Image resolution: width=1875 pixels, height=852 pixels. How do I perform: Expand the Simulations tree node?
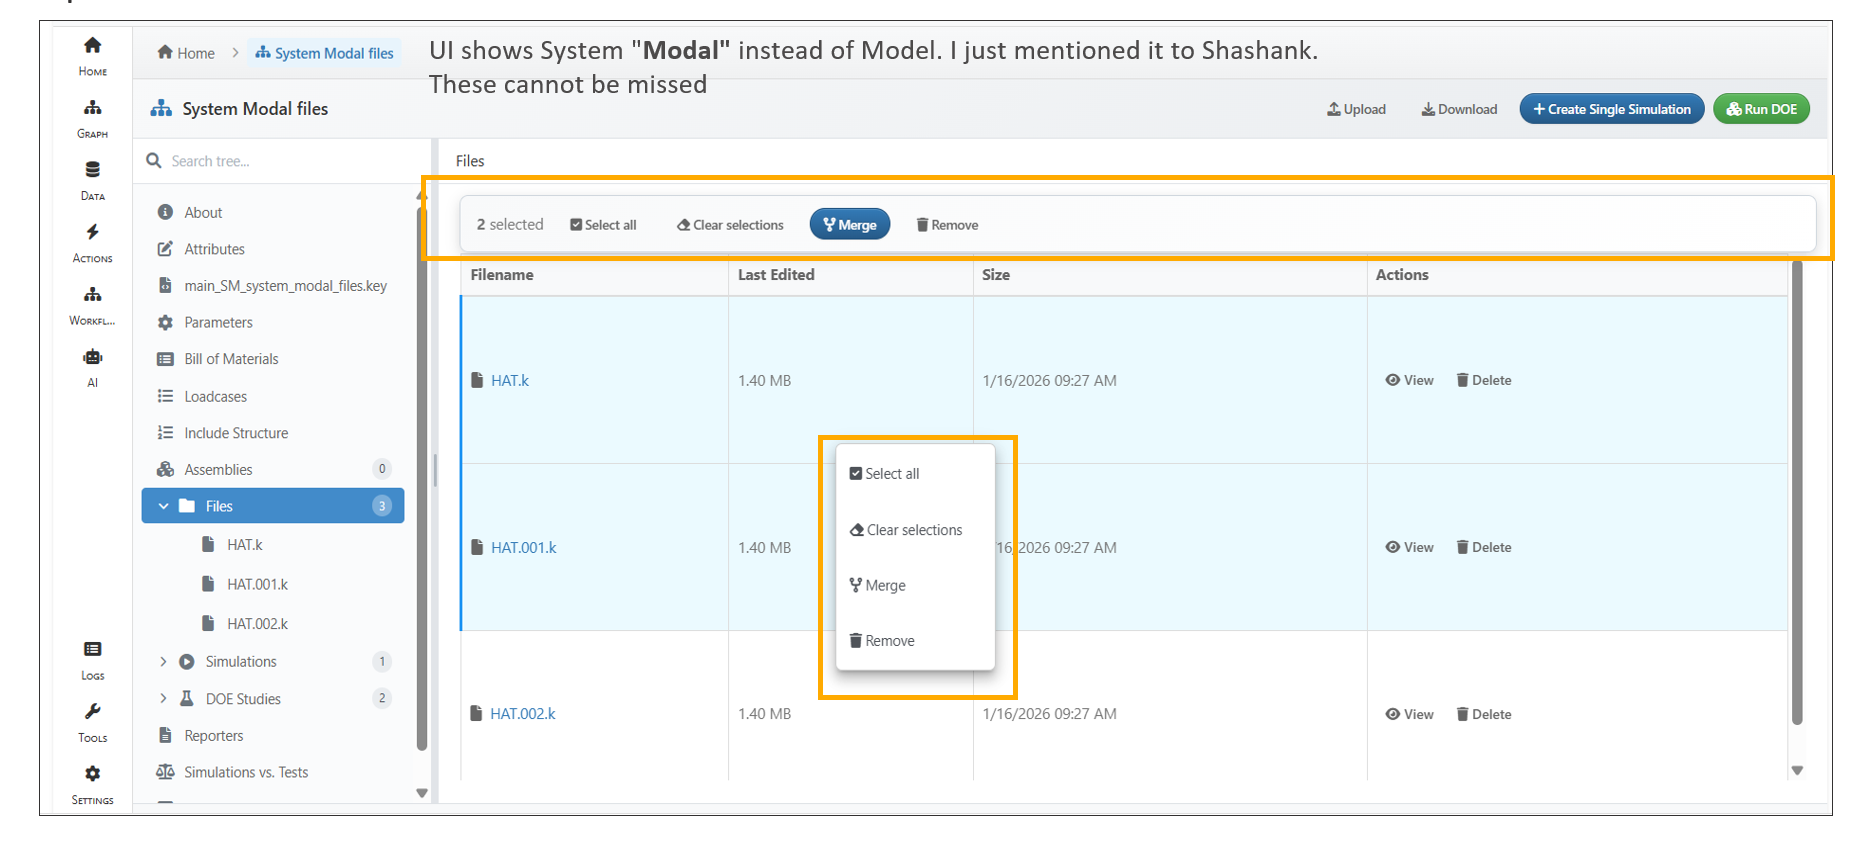[x=163, y=662]
